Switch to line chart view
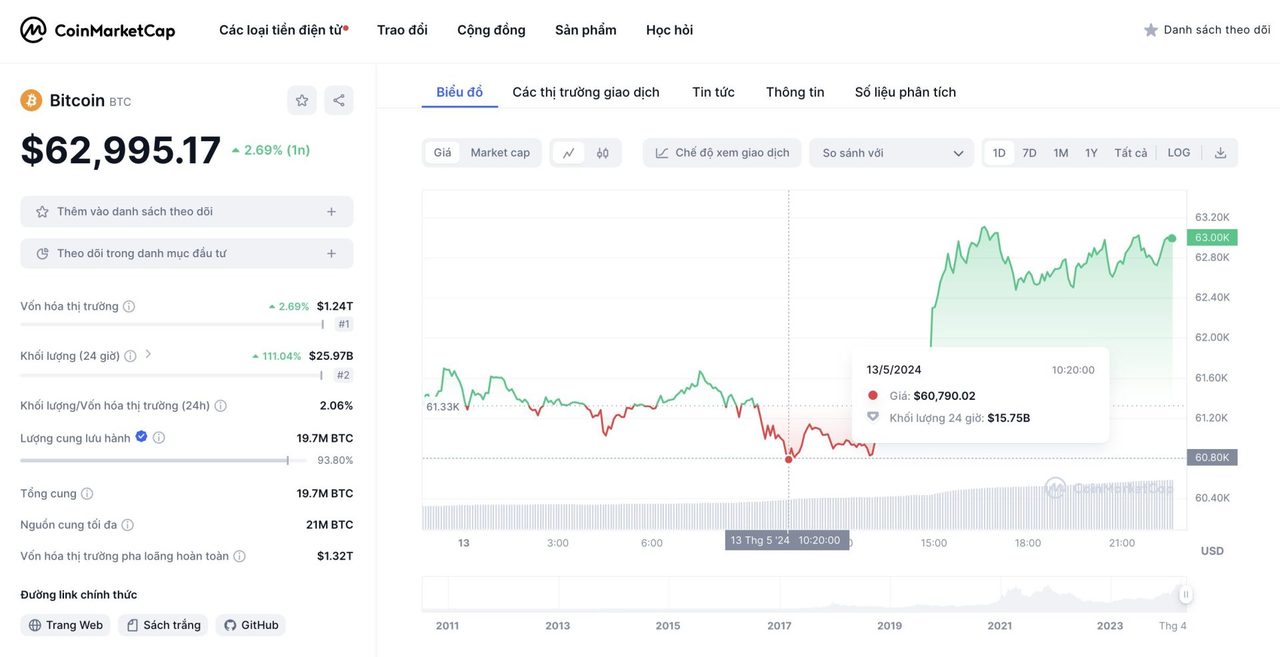This screenshot has width=1280, height=657. click(x=569, y=153)
